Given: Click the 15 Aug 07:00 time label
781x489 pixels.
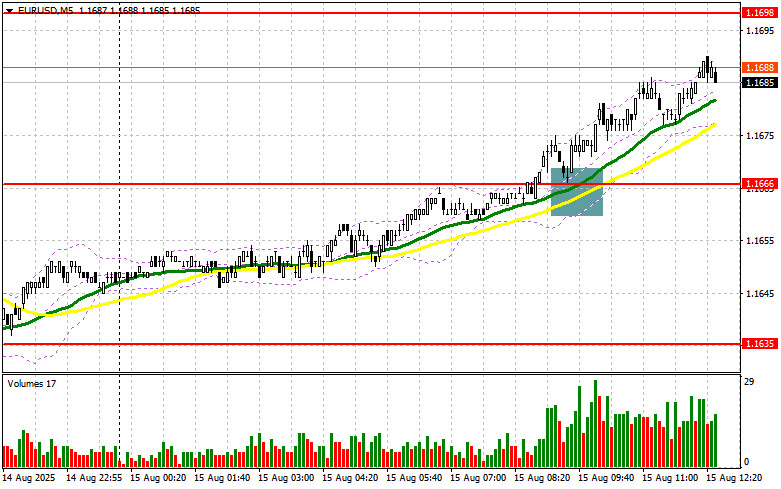Looking at the screenshot, I should coord(478,478).
